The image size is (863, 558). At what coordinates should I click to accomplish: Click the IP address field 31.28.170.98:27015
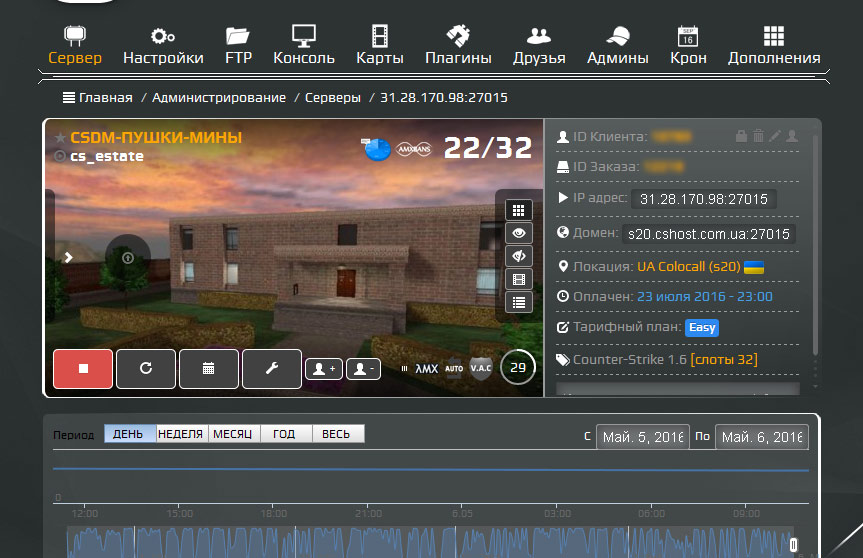703,199
